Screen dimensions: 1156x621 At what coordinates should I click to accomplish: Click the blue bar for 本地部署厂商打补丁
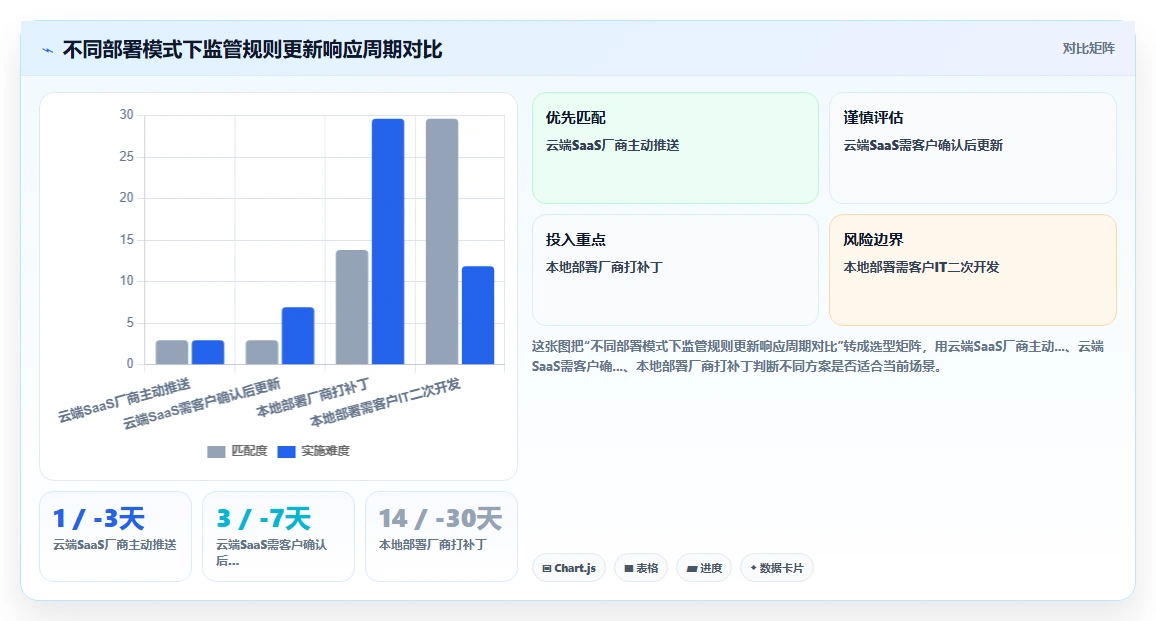(388, 241)
